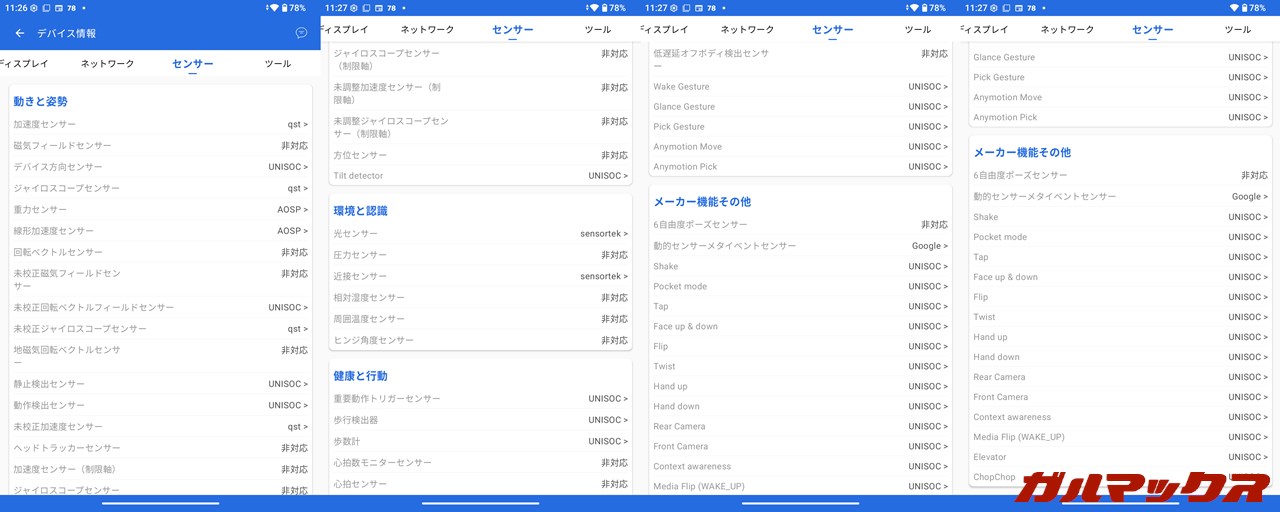Select the 未校正加速度センサー row

[160, 427]
